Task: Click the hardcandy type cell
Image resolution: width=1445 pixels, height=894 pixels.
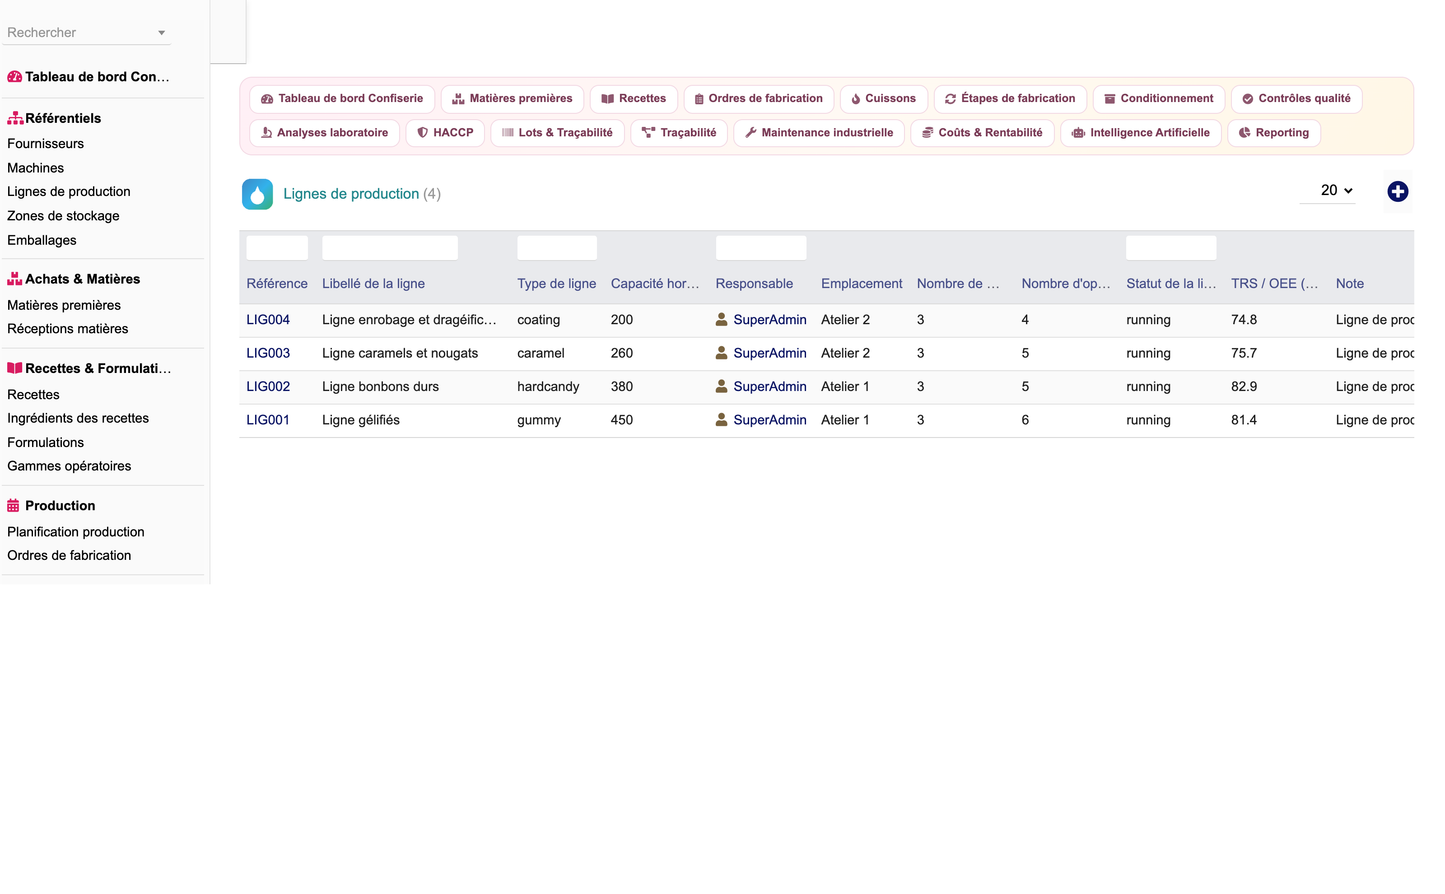Action: (548, 386)
